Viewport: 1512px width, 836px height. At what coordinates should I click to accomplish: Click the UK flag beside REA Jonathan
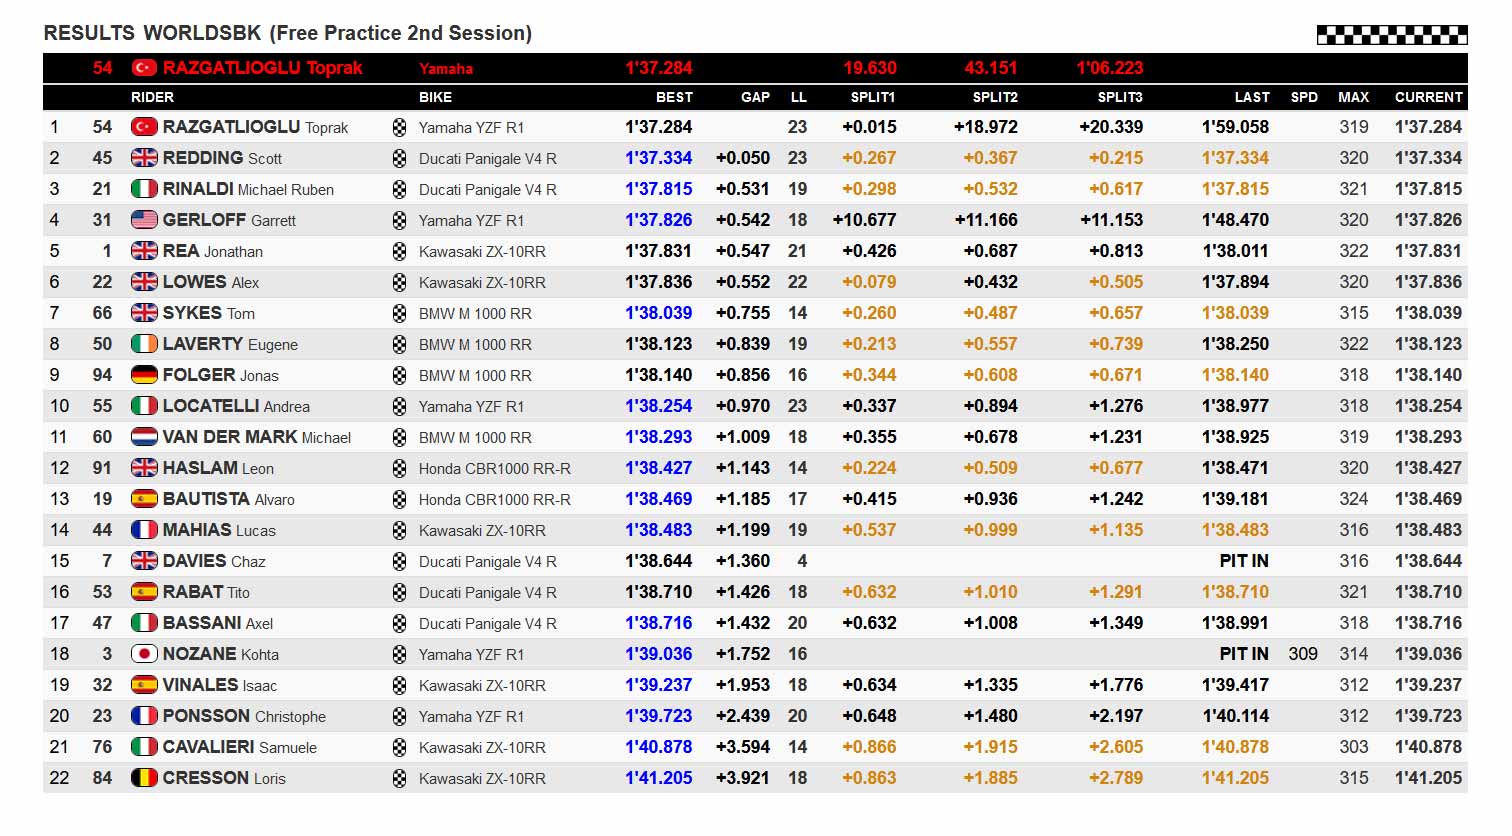coord(144,251)
